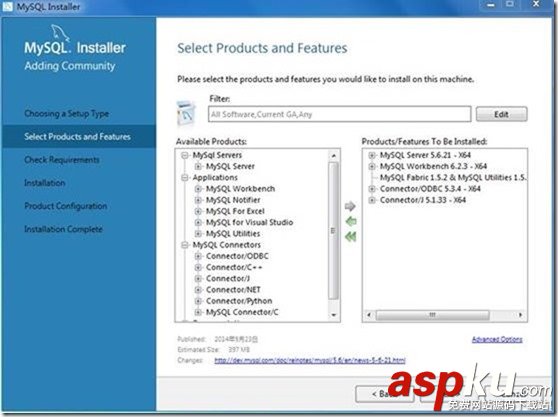Open the Advanced Options link
Viewport: 558px width, 417px height.
(497, 339)
